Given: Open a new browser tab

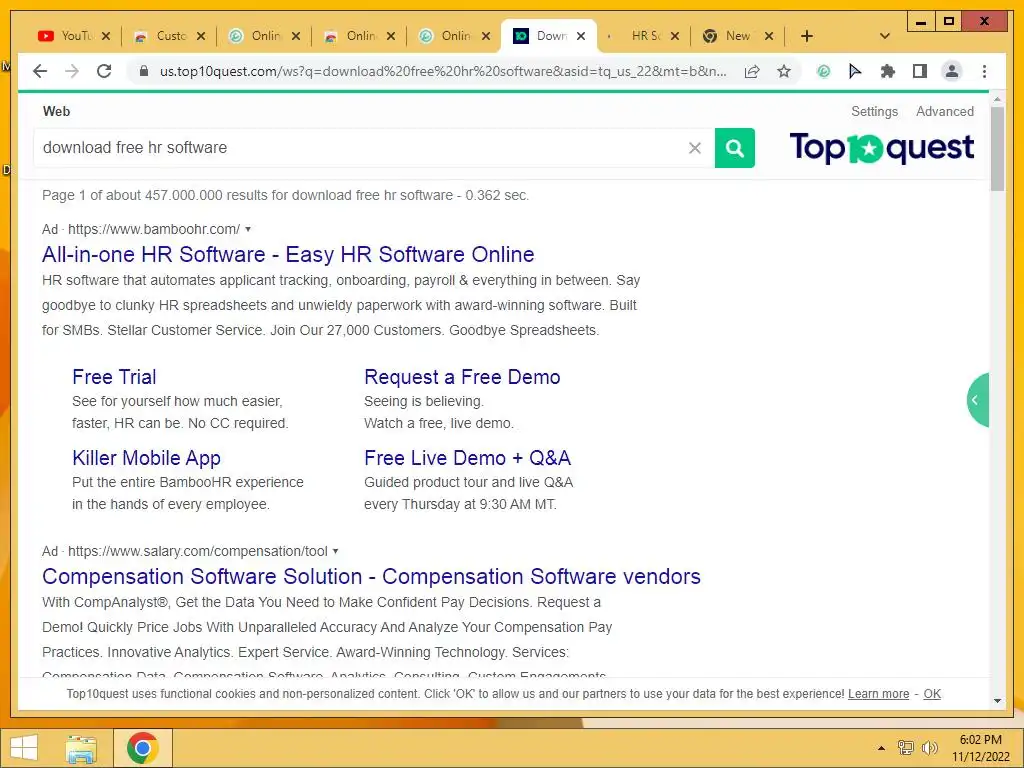Looking at the screenshot, I should click(807, 36).
